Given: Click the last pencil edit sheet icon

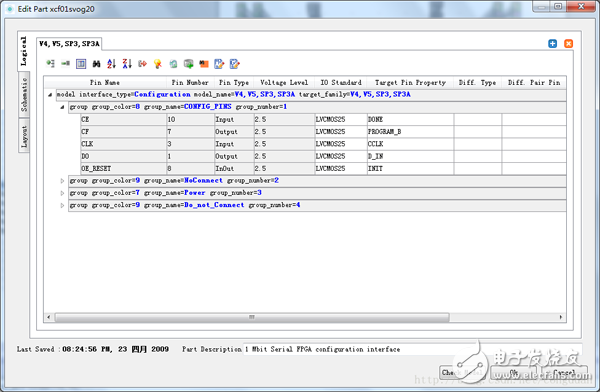Looking at the screenshot, I should [x=235, y=64].
